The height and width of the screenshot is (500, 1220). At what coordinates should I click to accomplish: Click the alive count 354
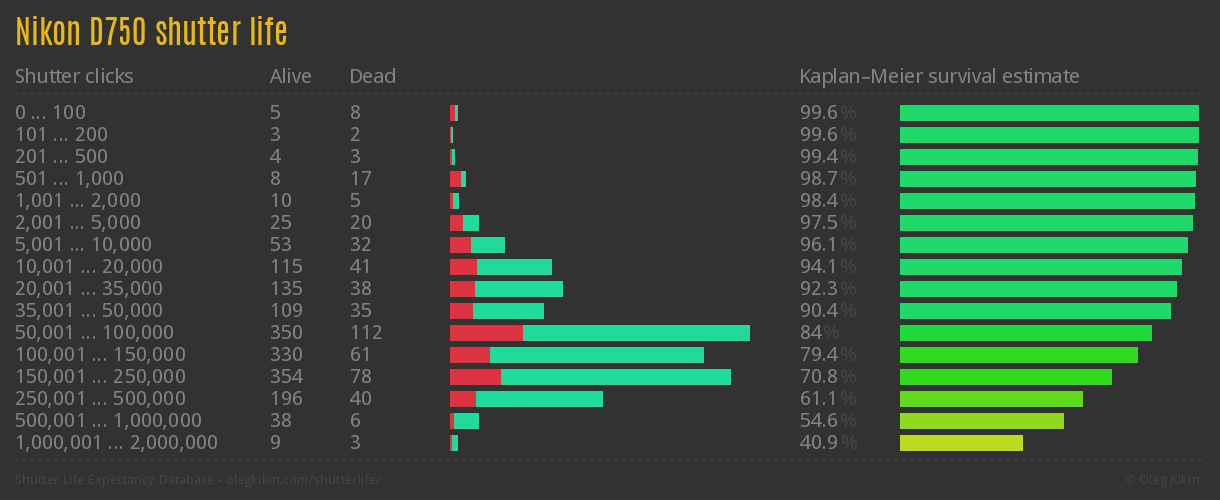pyautogui.click(x=286, y=377)
